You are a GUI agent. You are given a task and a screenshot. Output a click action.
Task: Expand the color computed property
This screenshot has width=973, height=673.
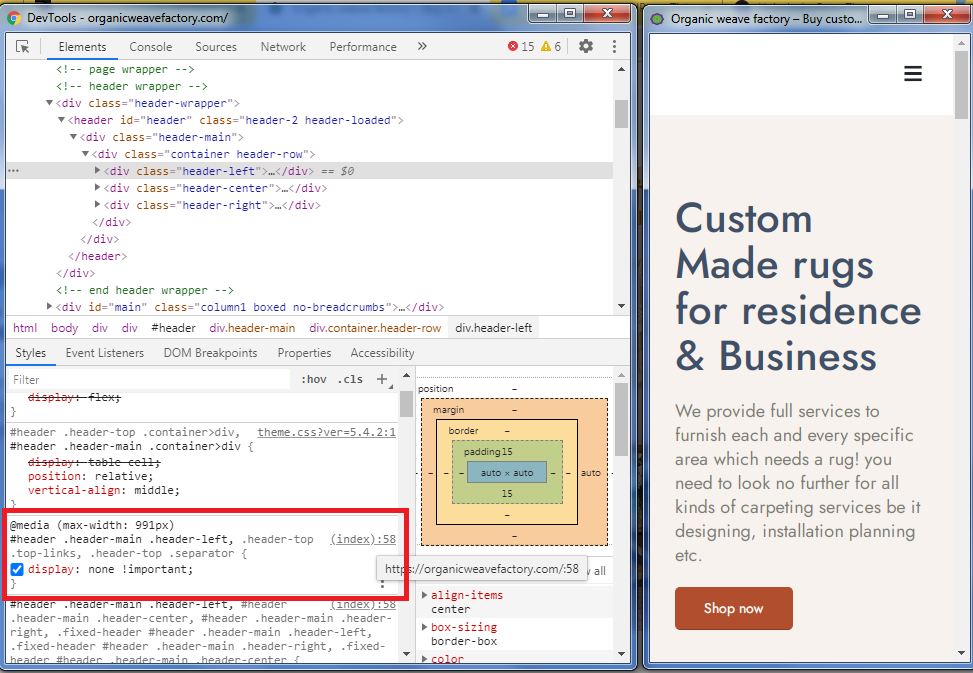point(424,659)
